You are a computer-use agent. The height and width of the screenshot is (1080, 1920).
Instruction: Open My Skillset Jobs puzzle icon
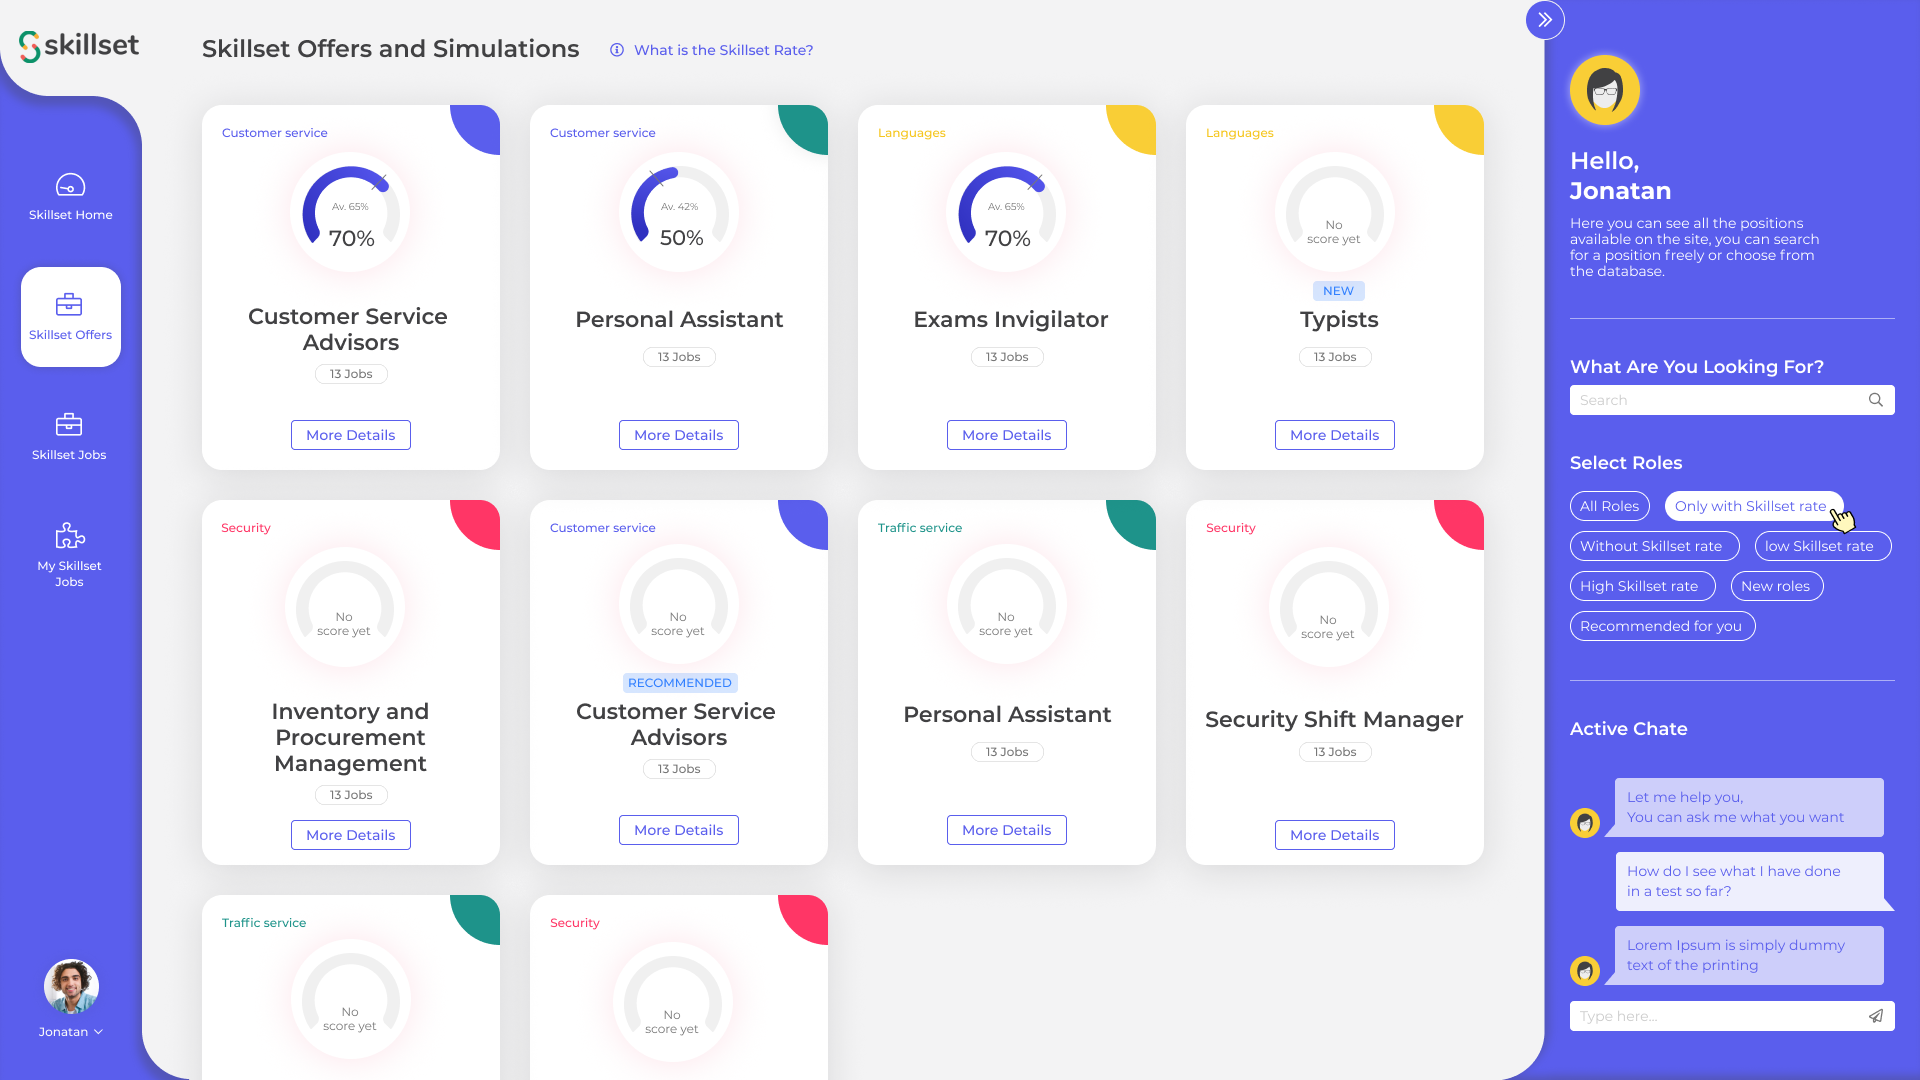pyautogui.click(x=70, y=536)
